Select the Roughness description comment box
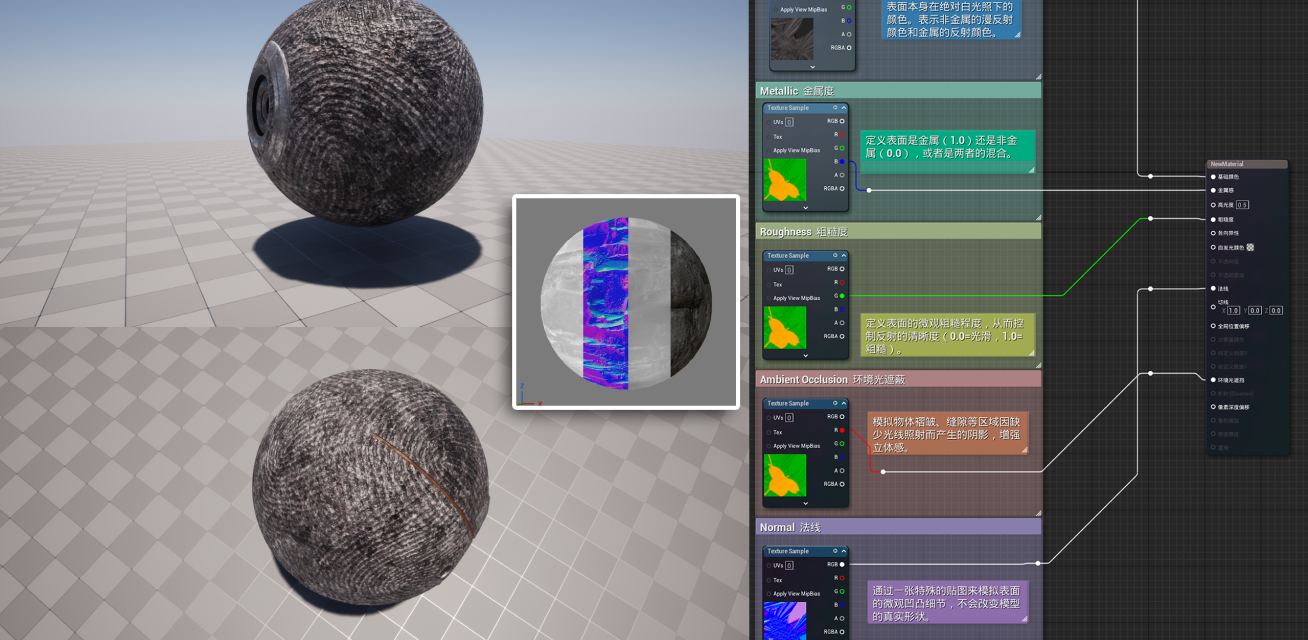Screen dimensions: 1308x640 [x=946, y=336]
